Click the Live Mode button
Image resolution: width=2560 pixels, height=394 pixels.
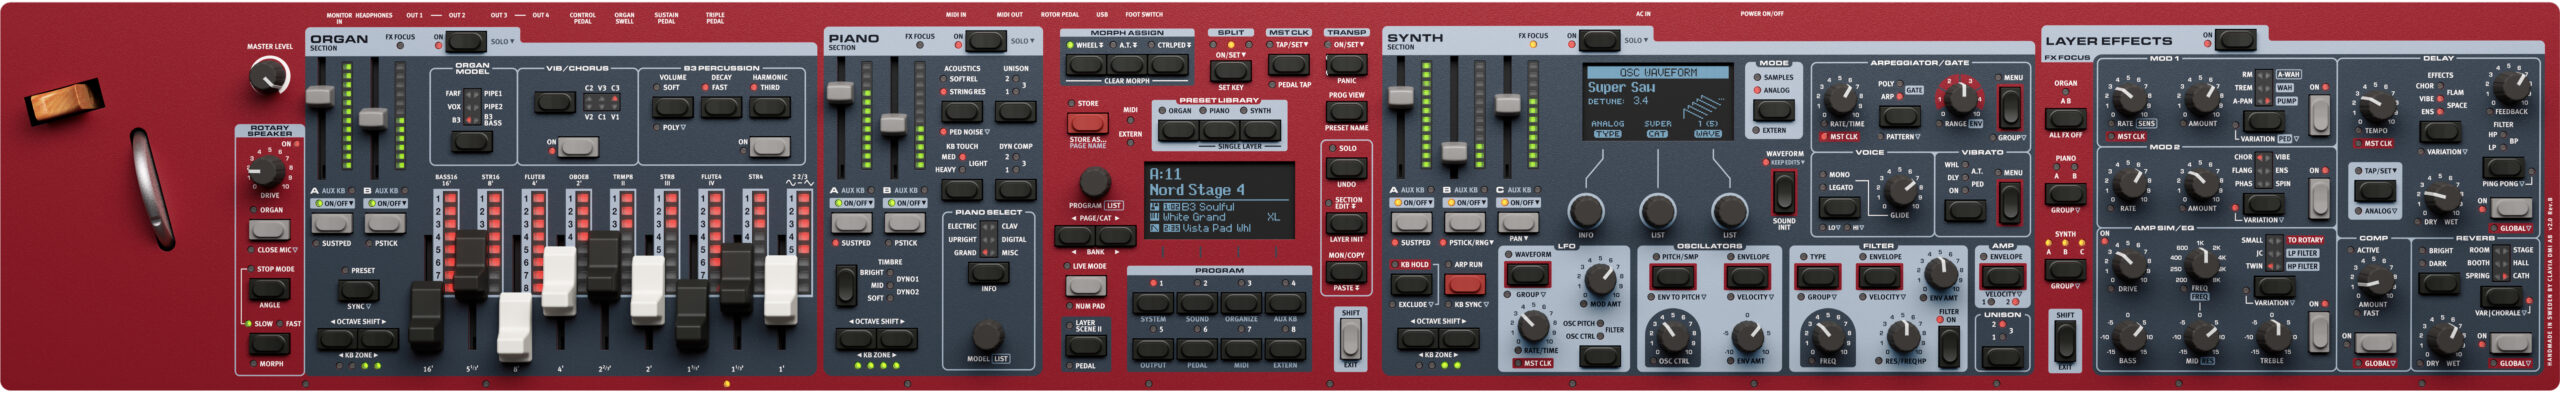pyautogui.click(x=1085, y=286)
